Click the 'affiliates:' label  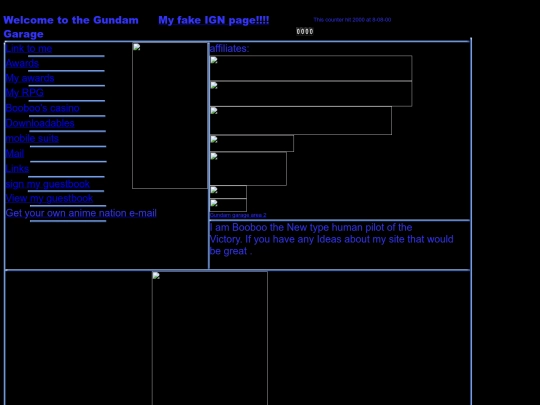[x=229, y=49]
